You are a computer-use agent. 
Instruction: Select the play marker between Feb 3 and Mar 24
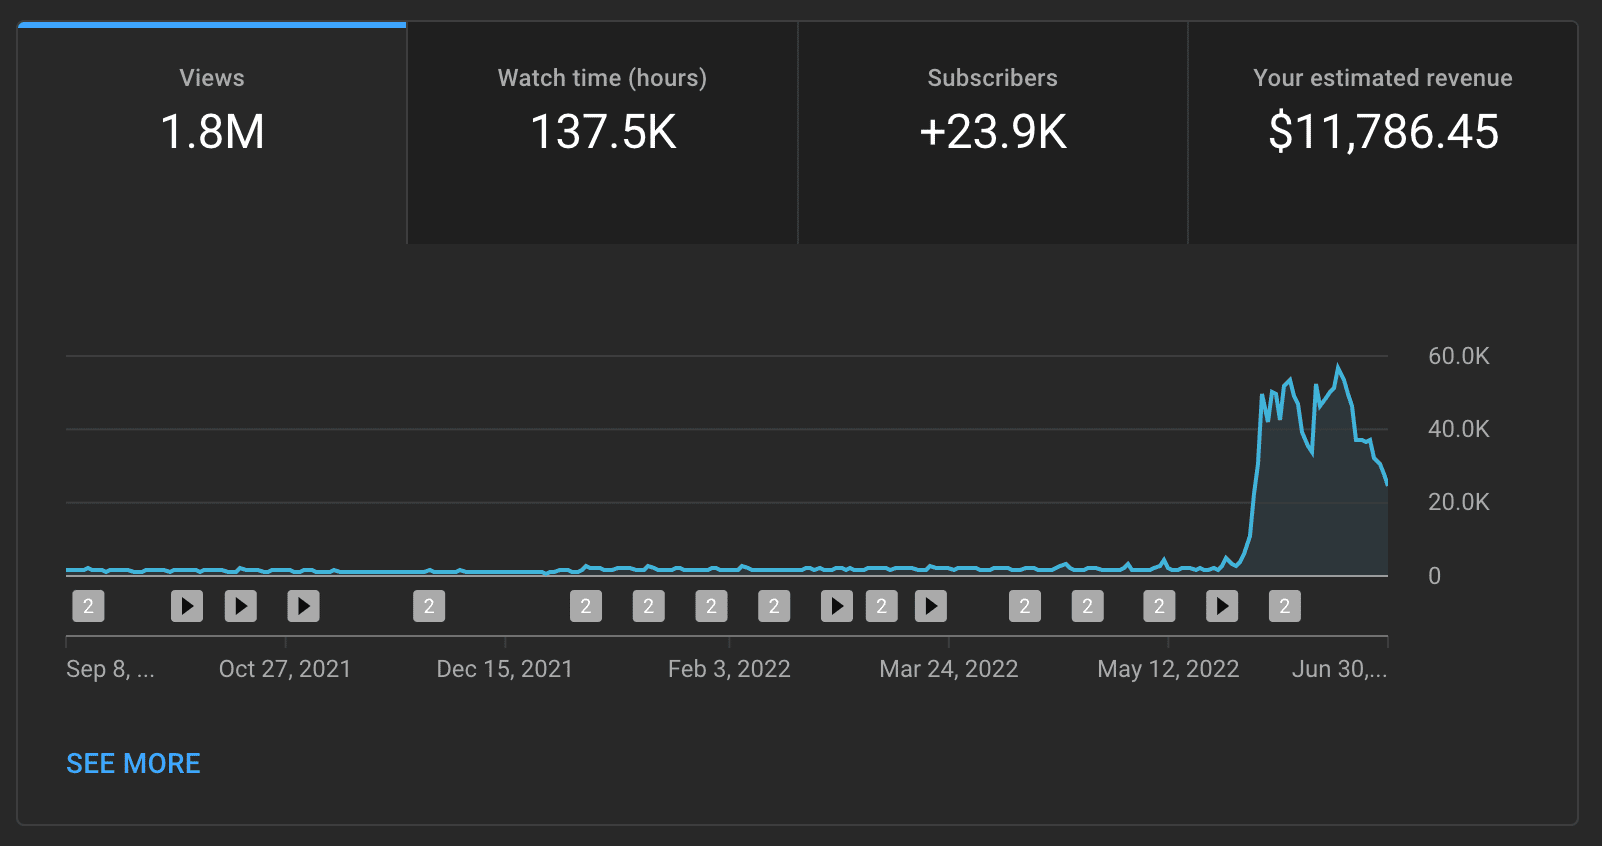[836, 605]
